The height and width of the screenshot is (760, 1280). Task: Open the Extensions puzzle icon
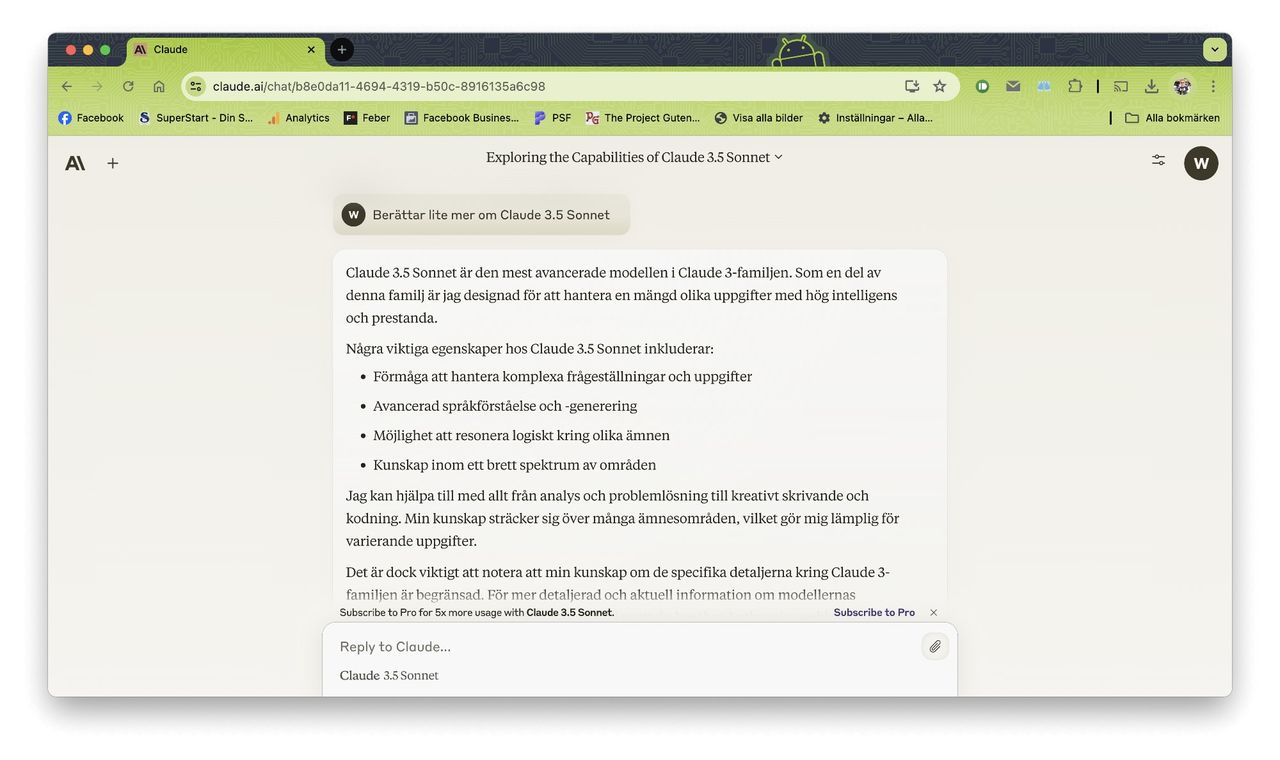[x=1075, y=86]
